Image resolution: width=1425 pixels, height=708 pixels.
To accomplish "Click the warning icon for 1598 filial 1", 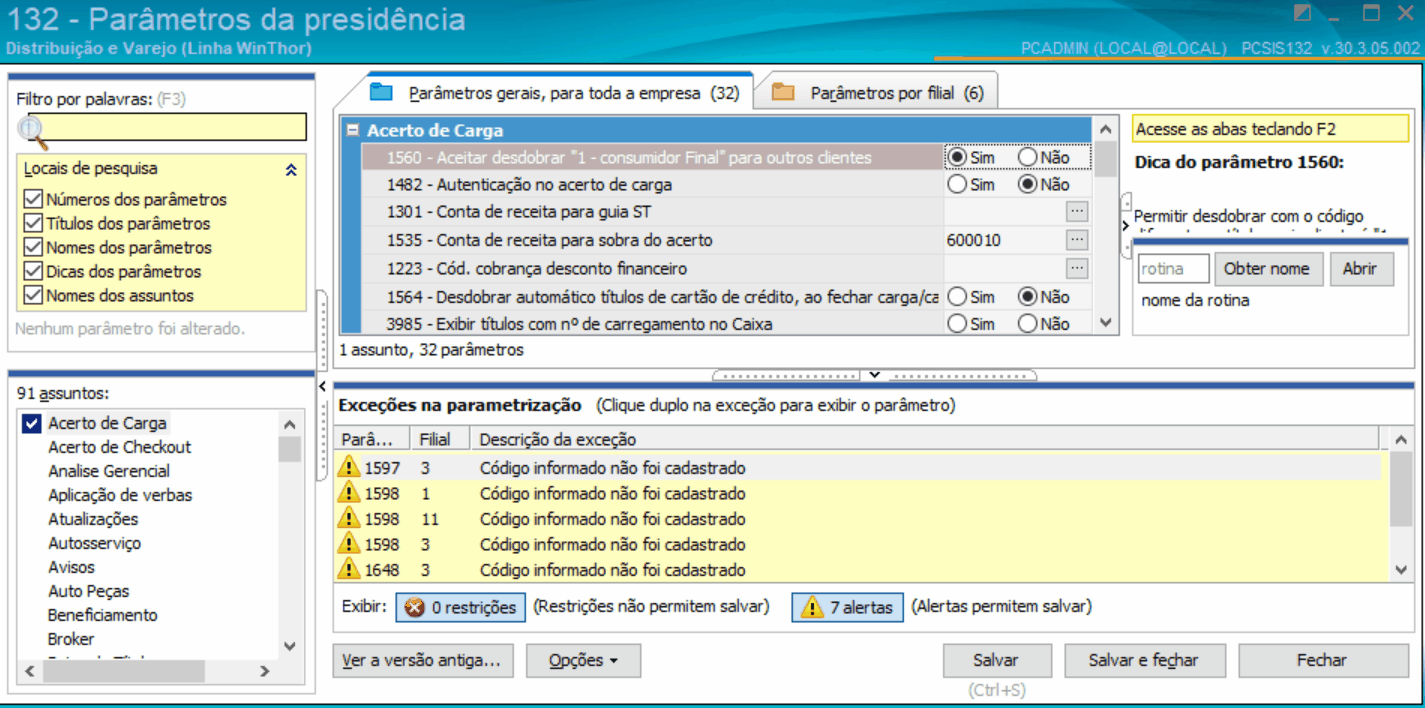I will [x=349, y=493].
